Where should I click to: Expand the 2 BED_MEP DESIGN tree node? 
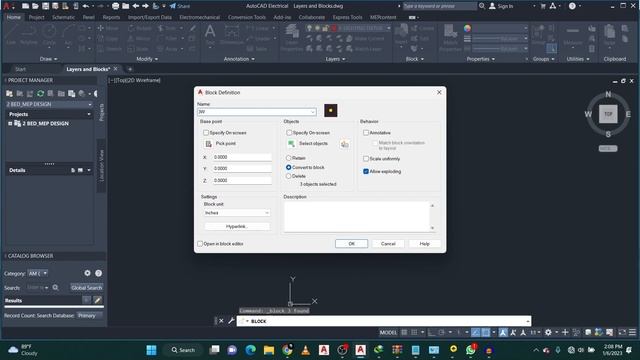pyautogui.click(x=10, y=123)
